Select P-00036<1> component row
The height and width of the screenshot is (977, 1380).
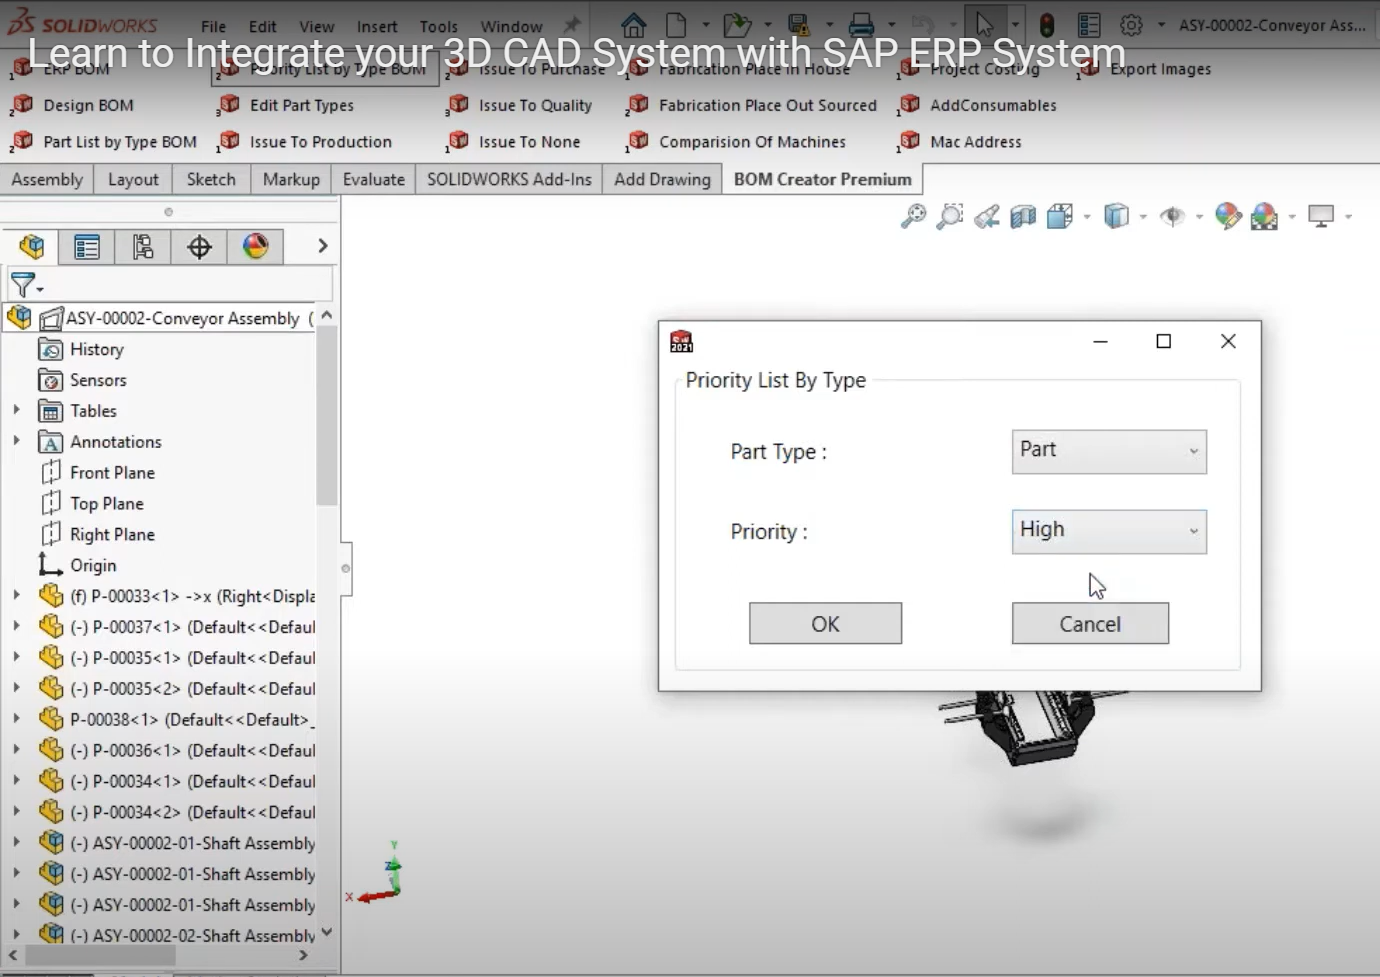[x=177, y=750]
